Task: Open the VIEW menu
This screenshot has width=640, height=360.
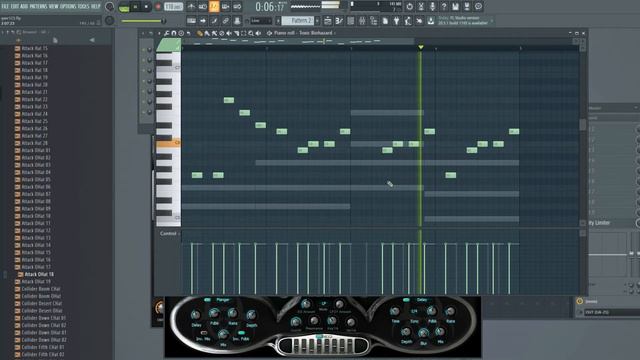Action: click(x=53, y=7)
